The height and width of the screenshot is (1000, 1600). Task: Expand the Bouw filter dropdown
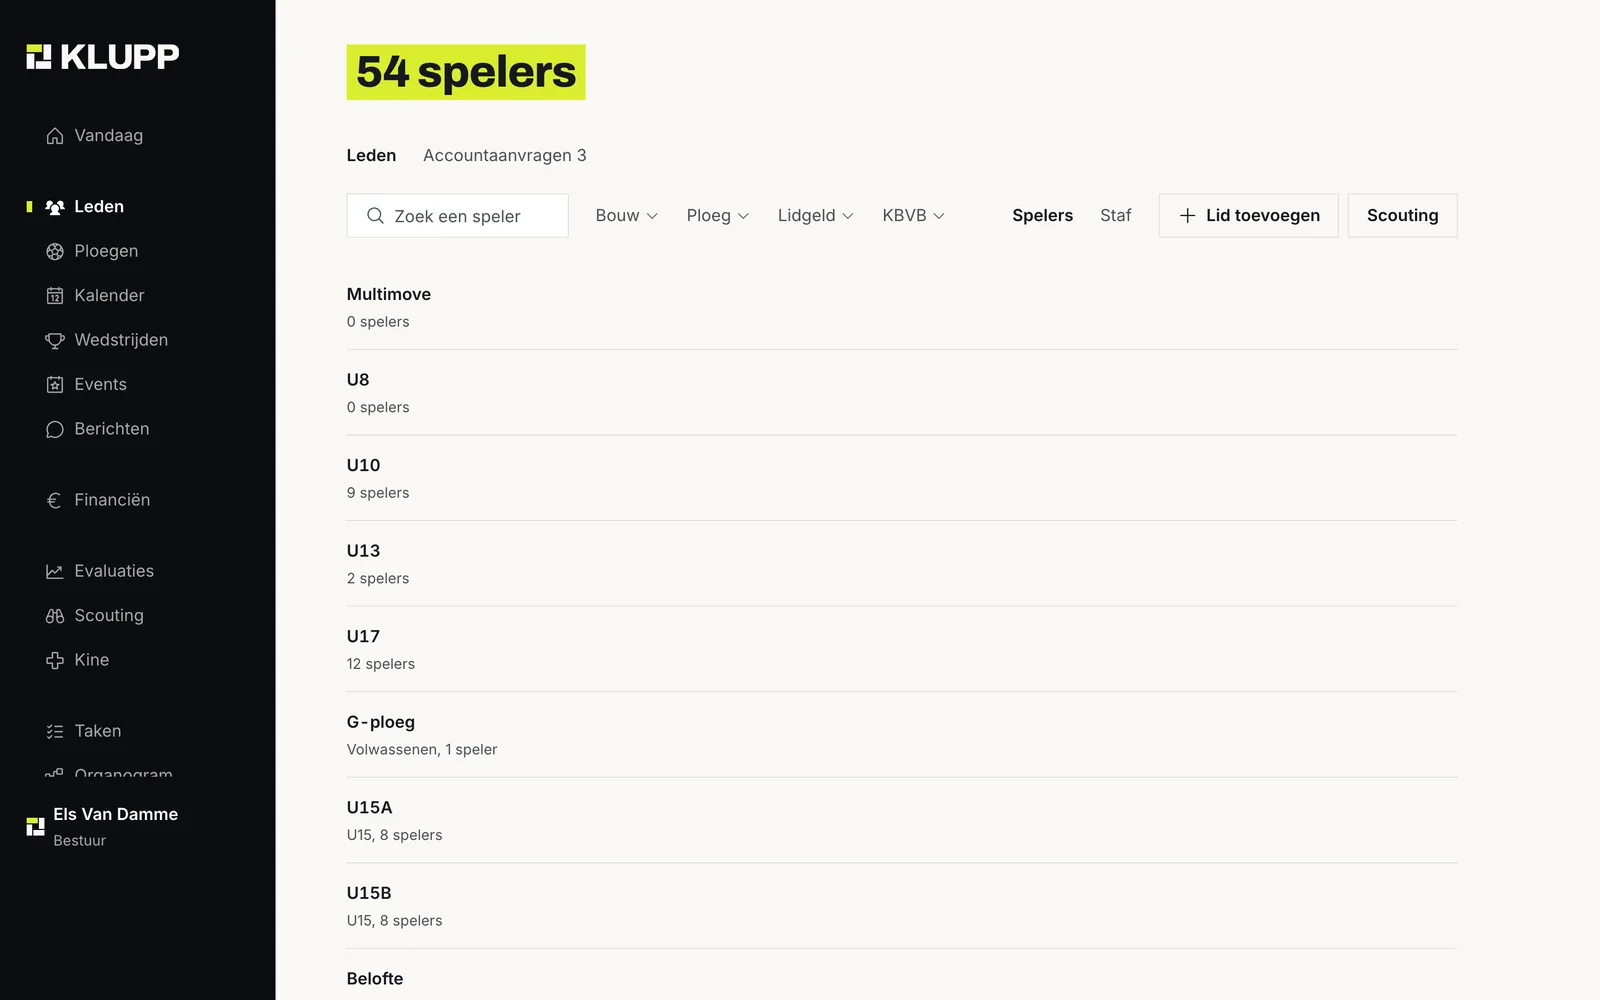(627, 216)
